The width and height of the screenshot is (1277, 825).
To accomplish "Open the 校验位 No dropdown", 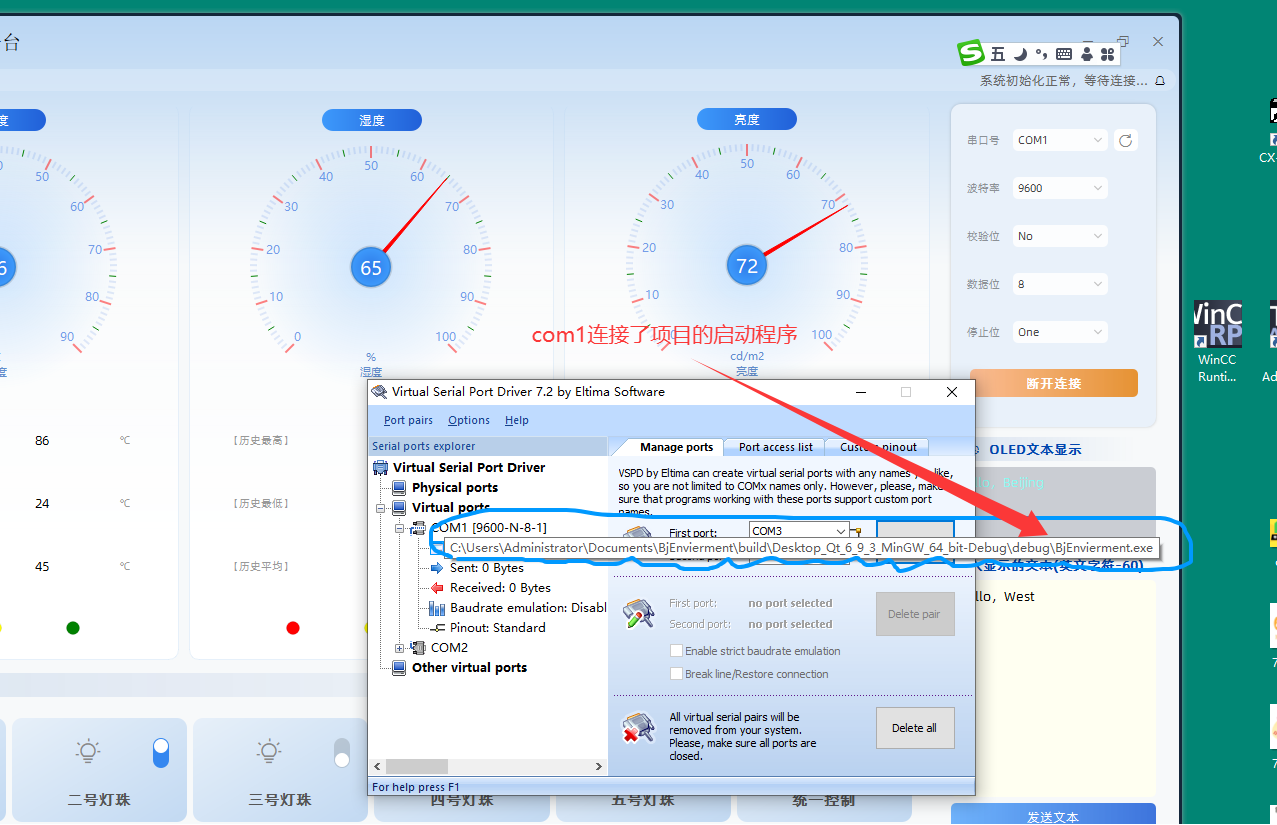I will pyautogui.click(x=1060, y=236).
